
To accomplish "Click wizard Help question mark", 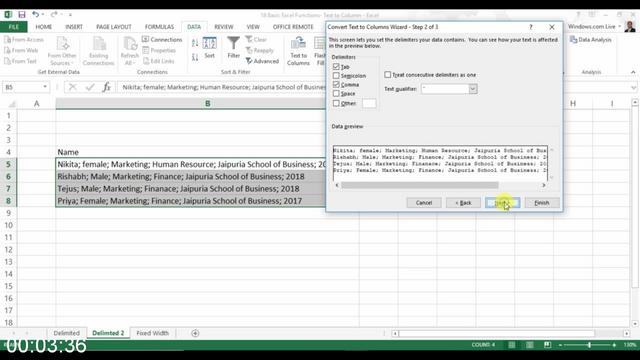I will click(x=531, y=27).
